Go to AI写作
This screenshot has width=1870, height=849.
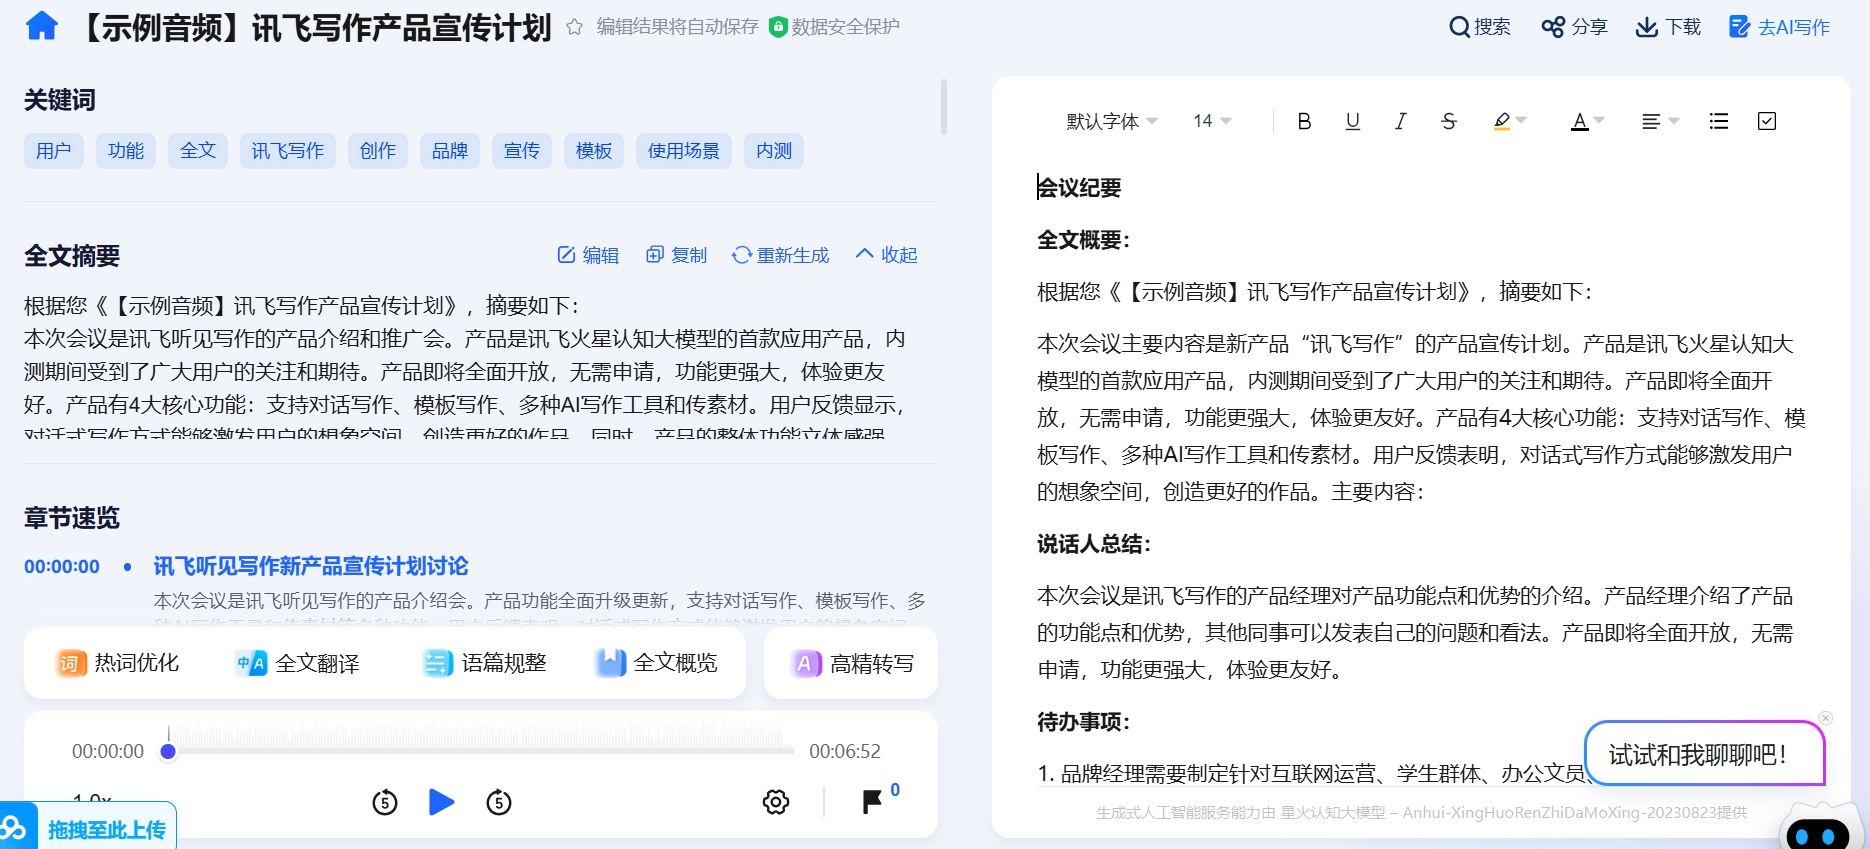click(x=1780, y=27)
